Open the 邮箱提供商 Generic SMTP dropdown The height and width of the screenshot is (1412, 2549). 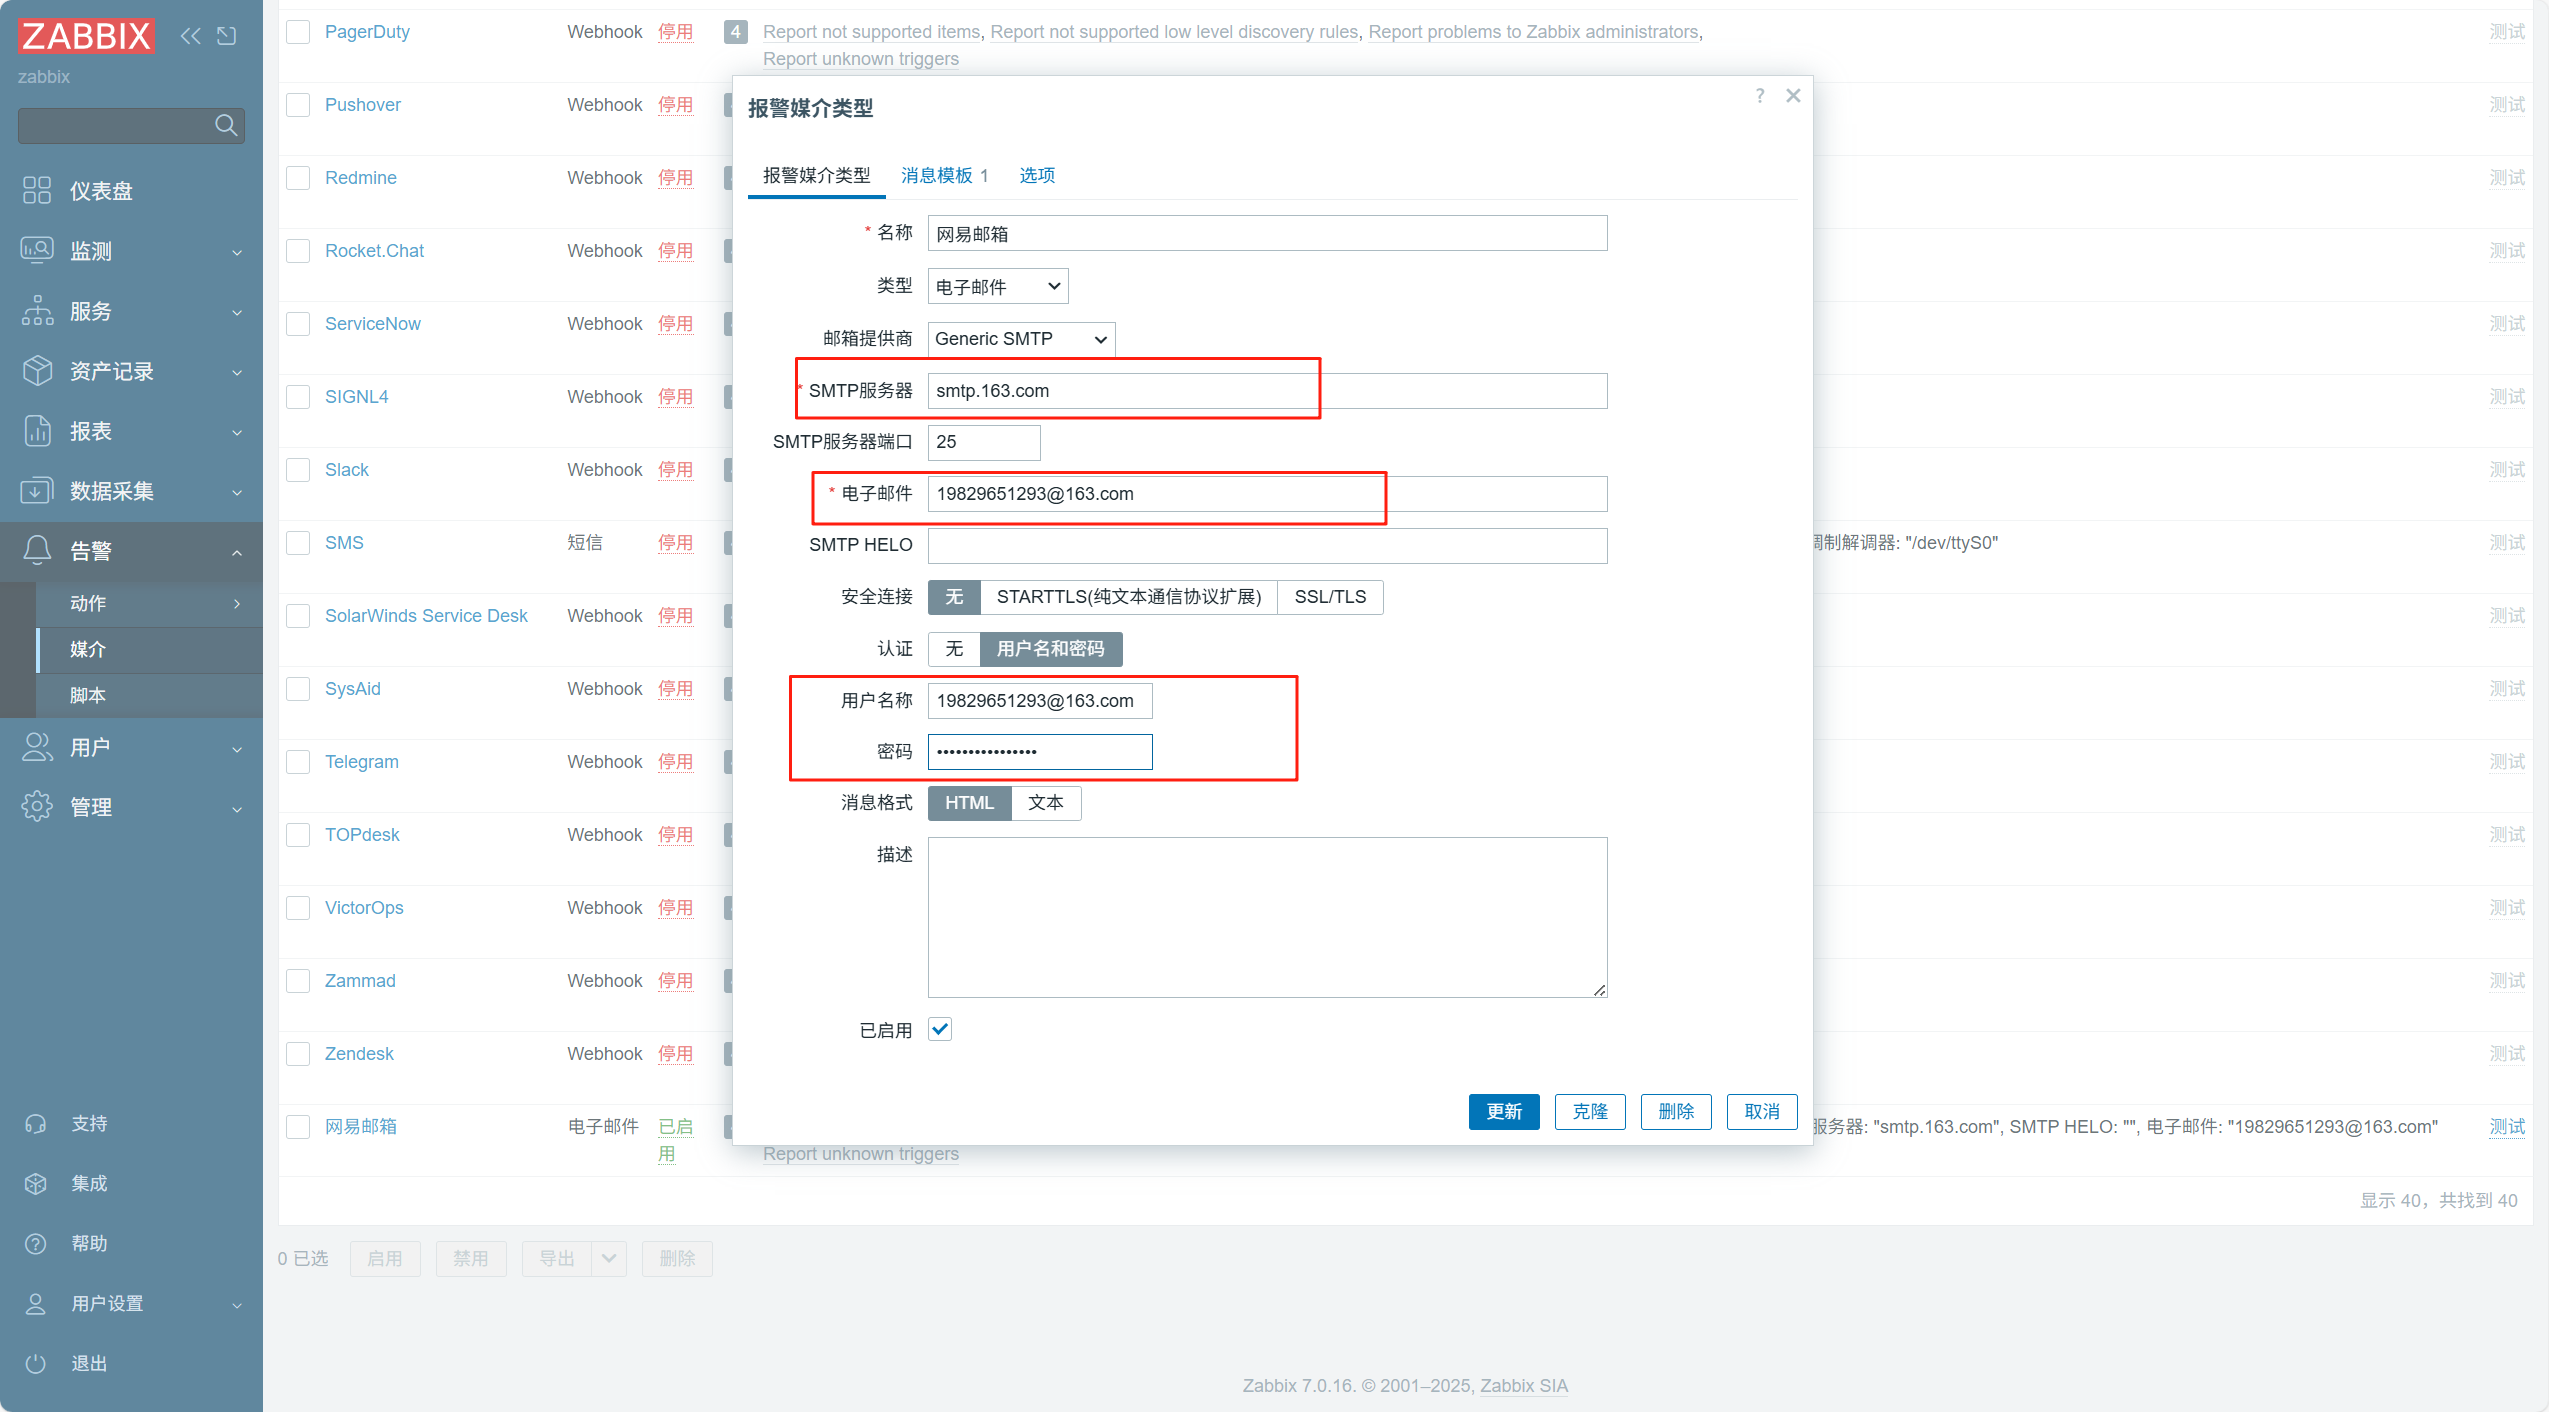pos(1021,339)
